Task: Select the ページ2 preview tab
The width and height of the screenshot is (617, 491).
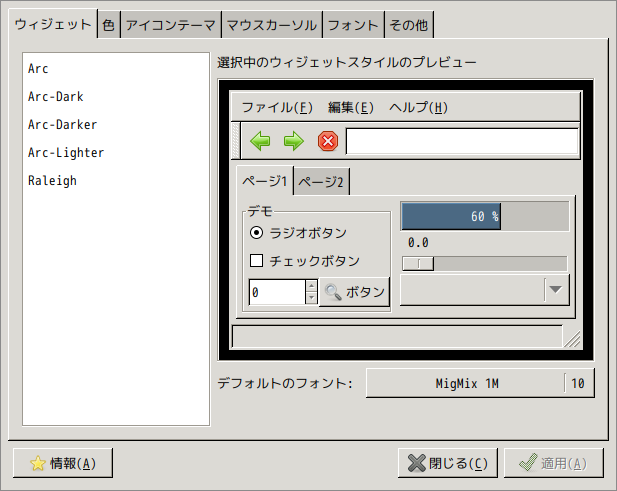Action: tap(321, 182)
